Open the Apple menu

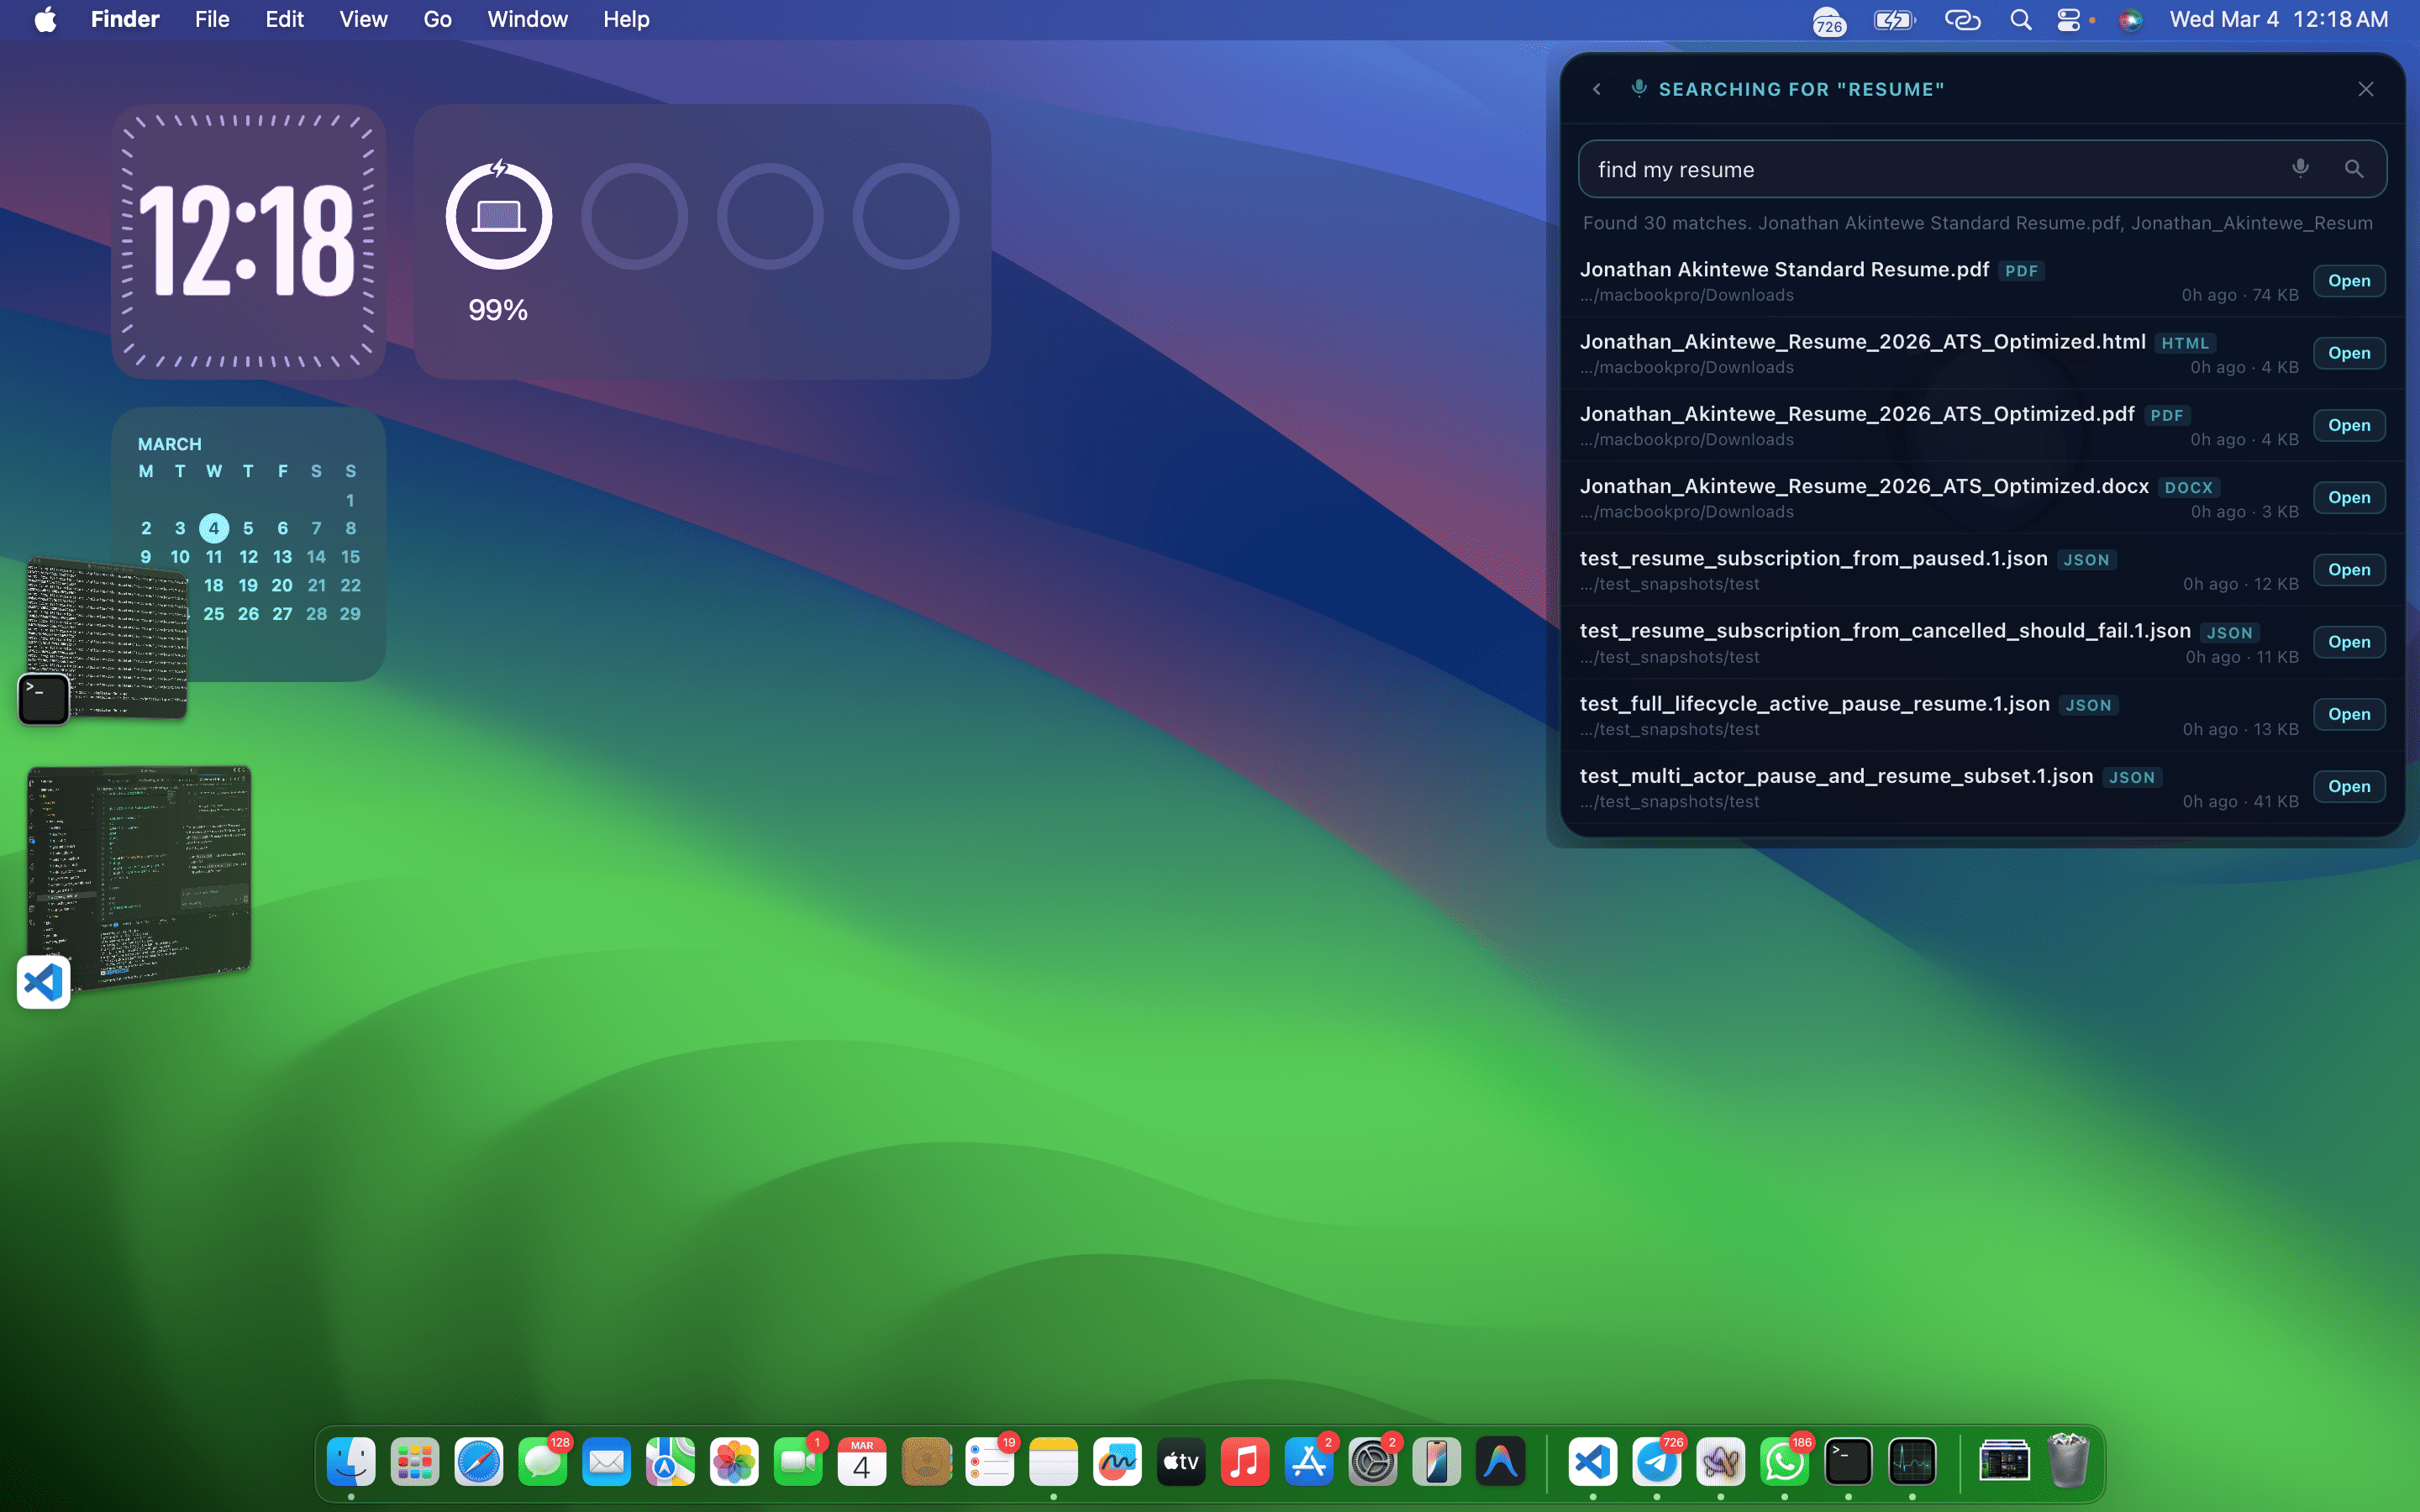click(x=45, y=20)
